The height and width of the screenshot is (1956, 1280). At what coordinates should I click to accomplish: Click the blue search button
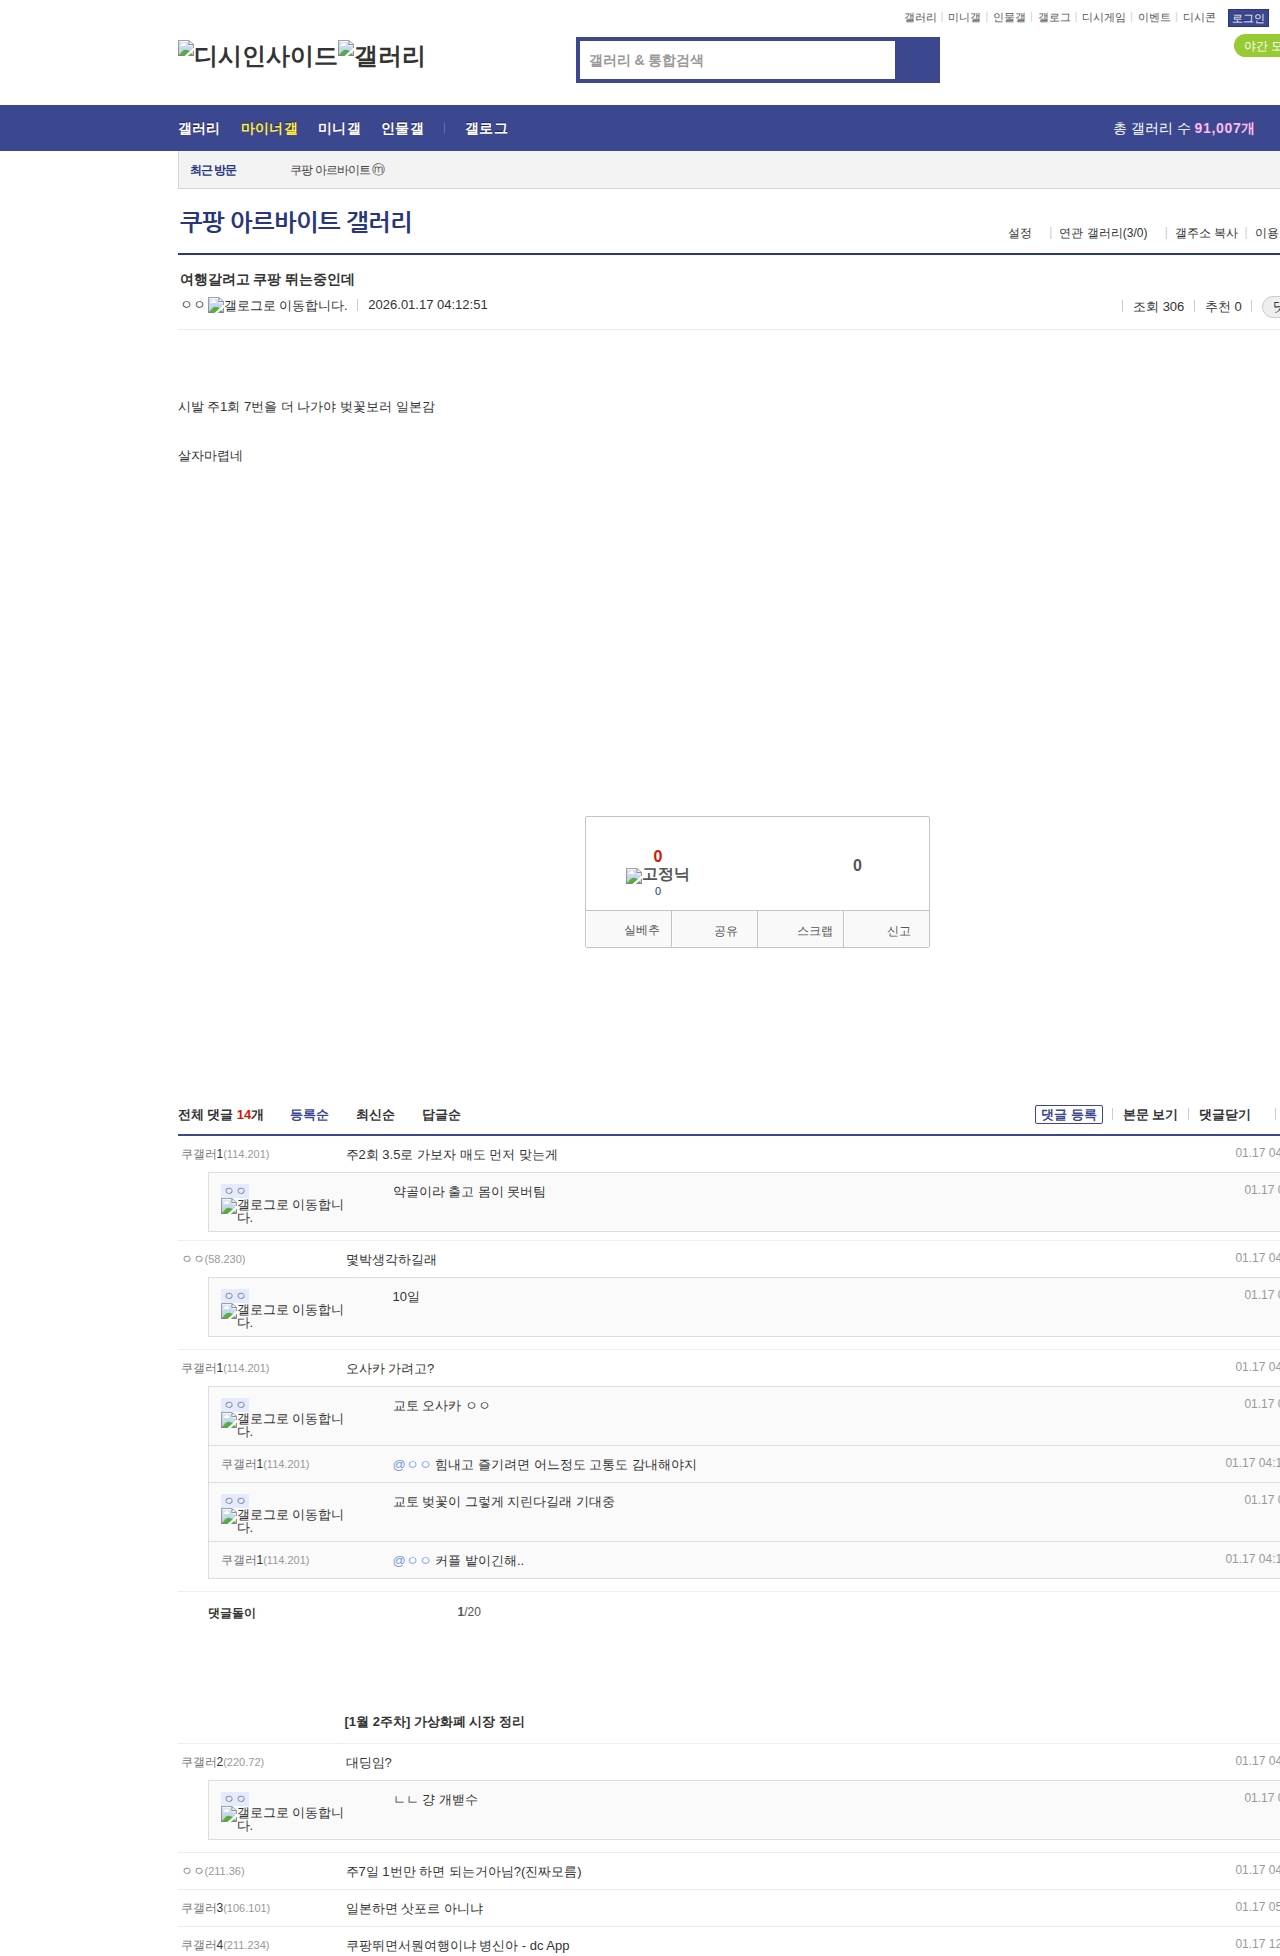pos(917,60)
